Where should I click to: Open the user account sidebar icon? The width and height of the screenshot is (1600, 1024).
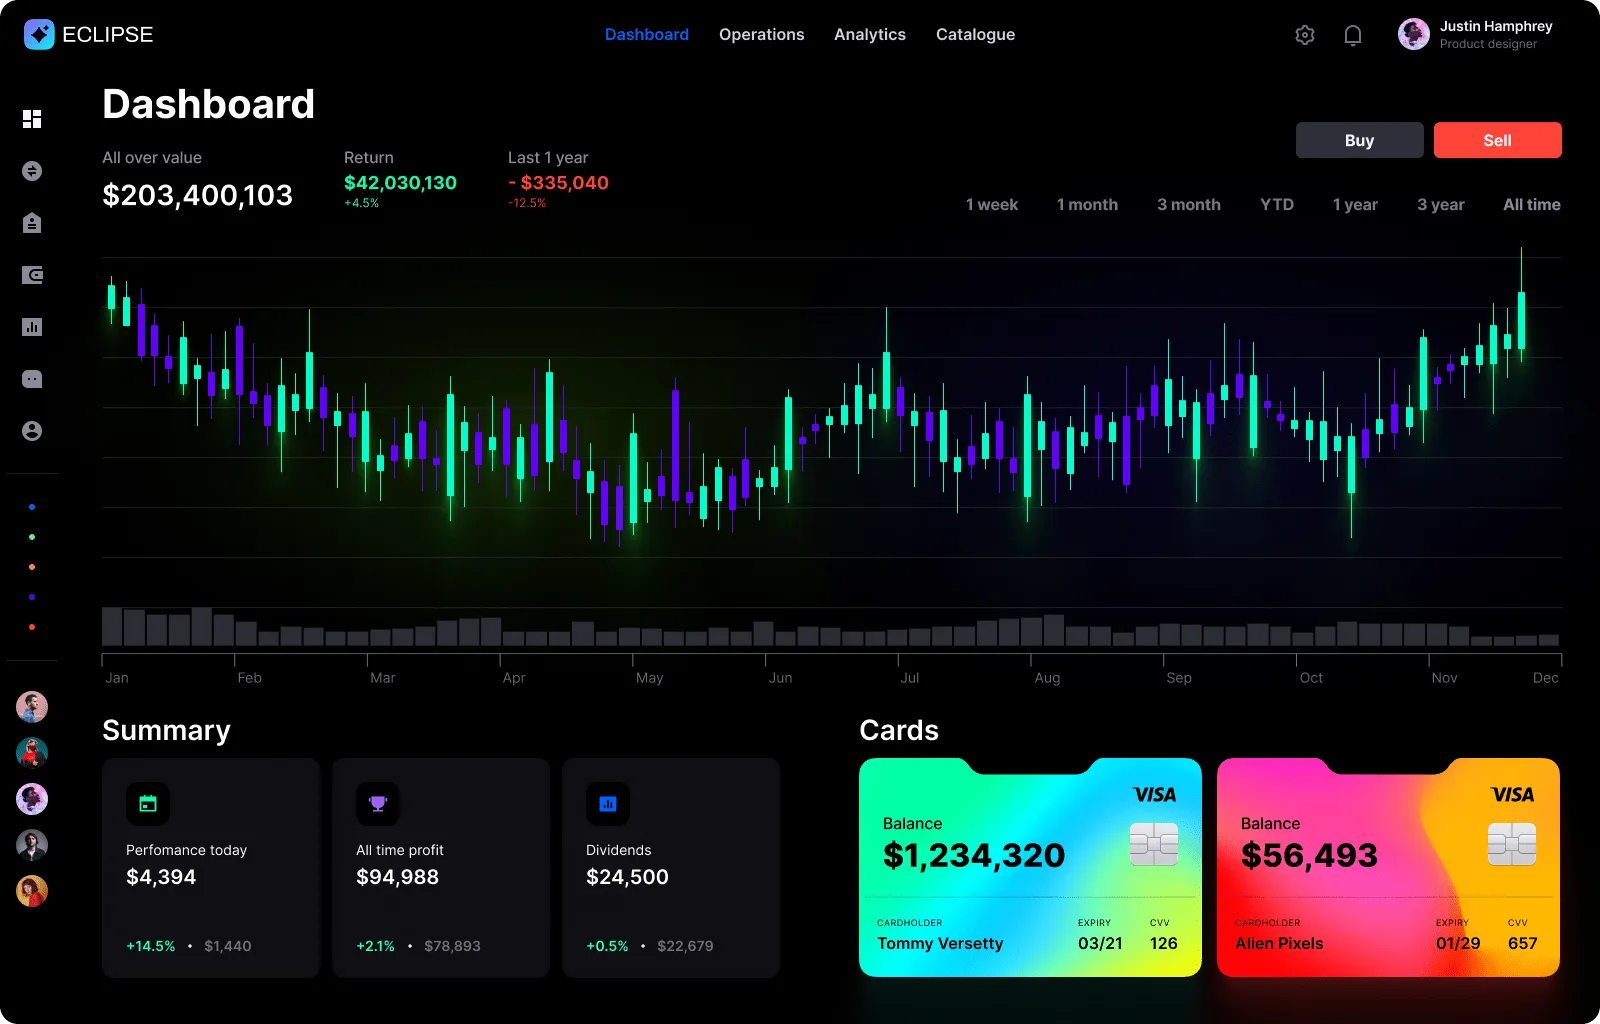click(x=32, y=431)
